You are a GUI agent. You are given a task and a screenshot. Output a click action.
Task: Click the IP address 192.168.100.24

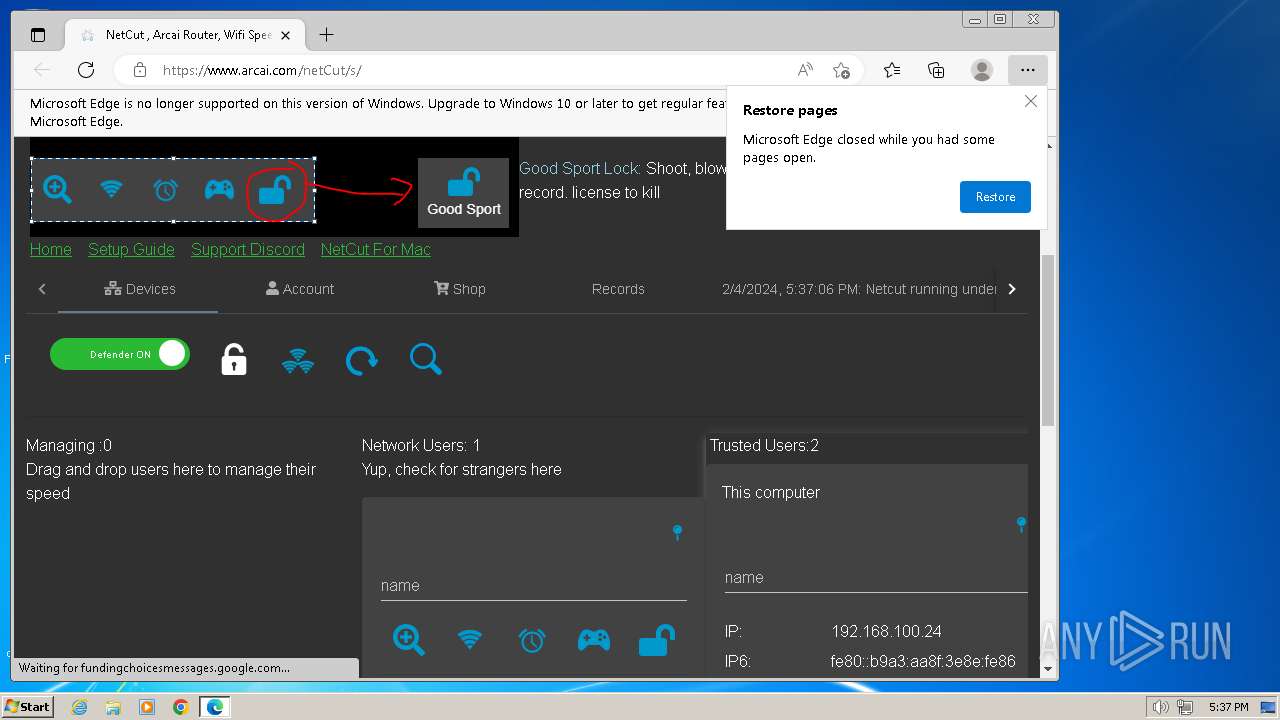(x=886, y=632)
